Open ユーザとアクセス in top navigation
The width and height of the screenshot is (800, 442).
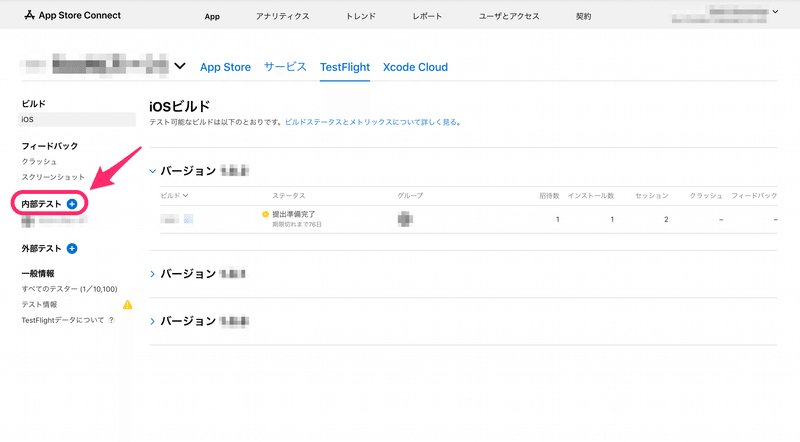click(509, 16)
